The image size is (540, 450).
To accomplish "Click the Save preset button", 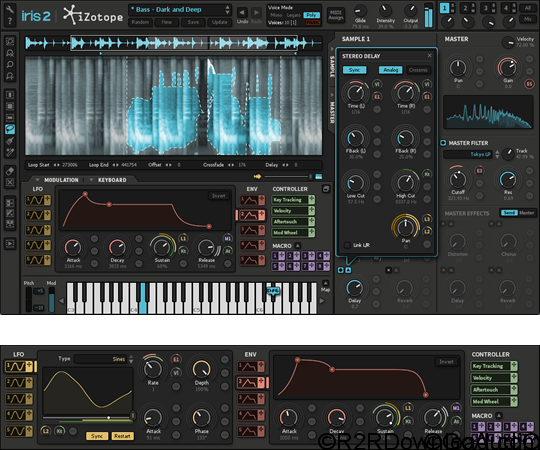I will point(193,22).
